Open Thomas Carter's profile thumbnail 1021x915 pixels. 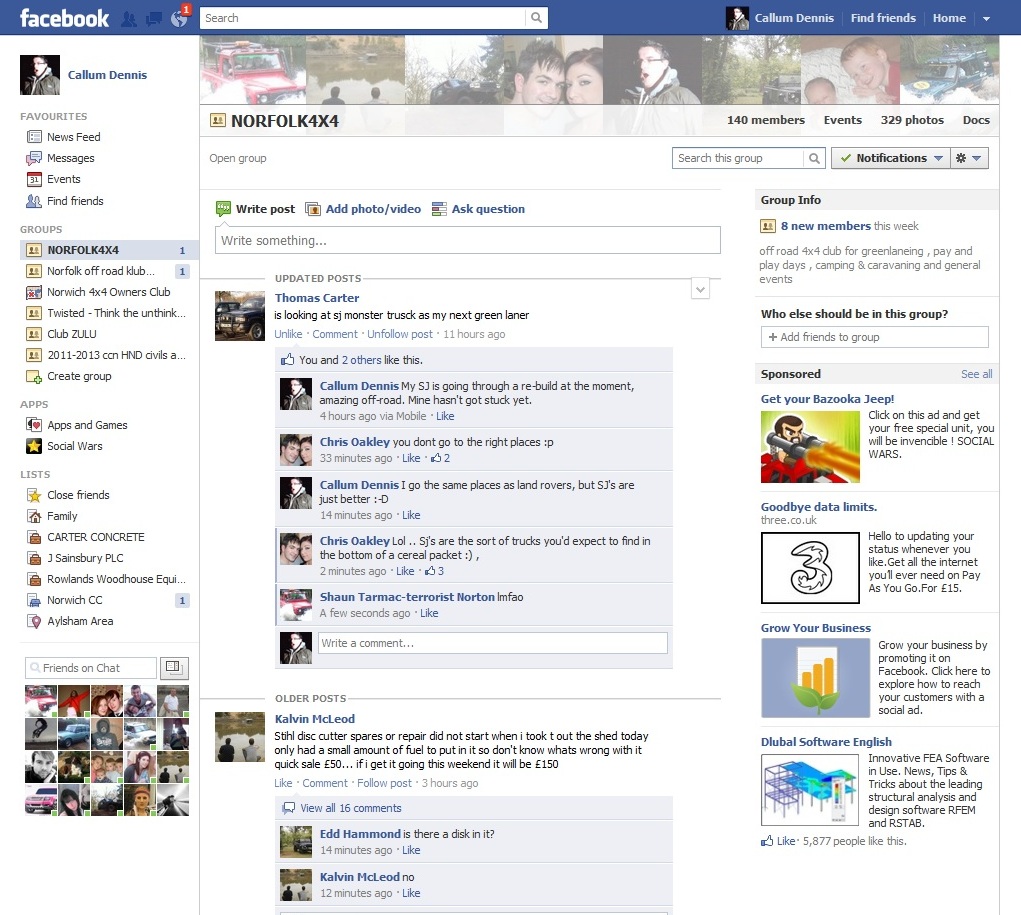coord(240,316)
